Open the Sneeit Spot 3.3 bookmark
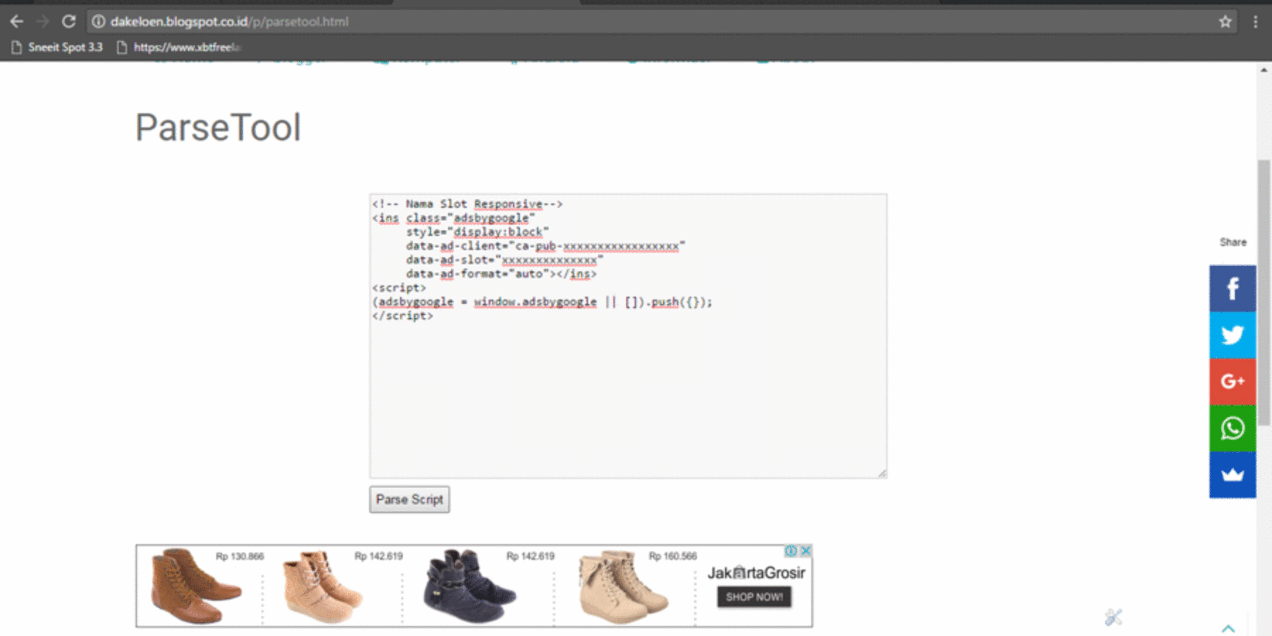 (x=57, y=47)
